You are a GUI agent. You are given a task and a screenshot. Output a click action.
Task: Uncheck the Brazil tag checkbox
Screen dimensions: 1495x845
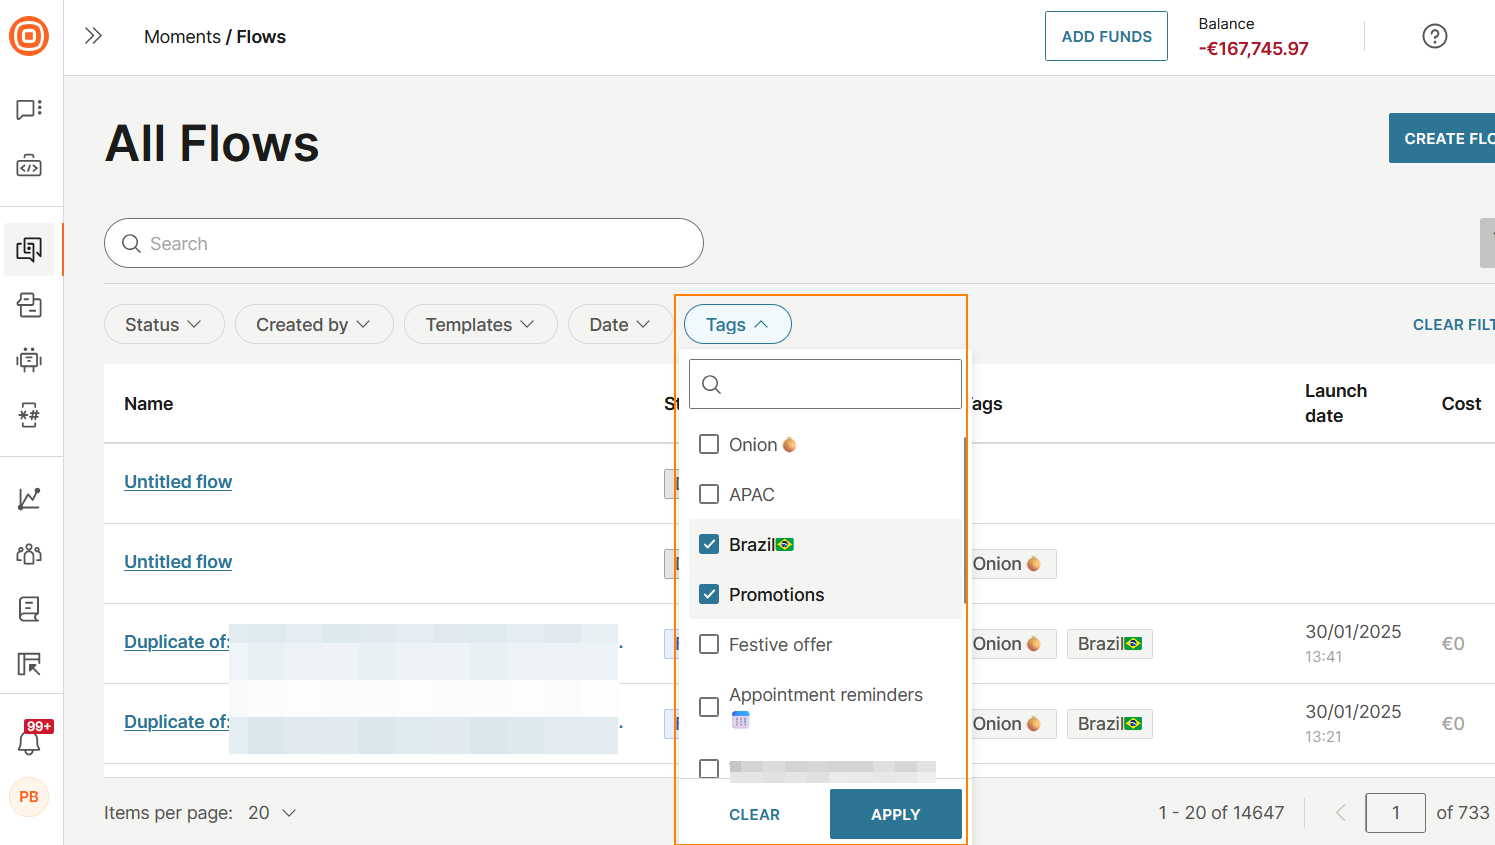(709, 544)
